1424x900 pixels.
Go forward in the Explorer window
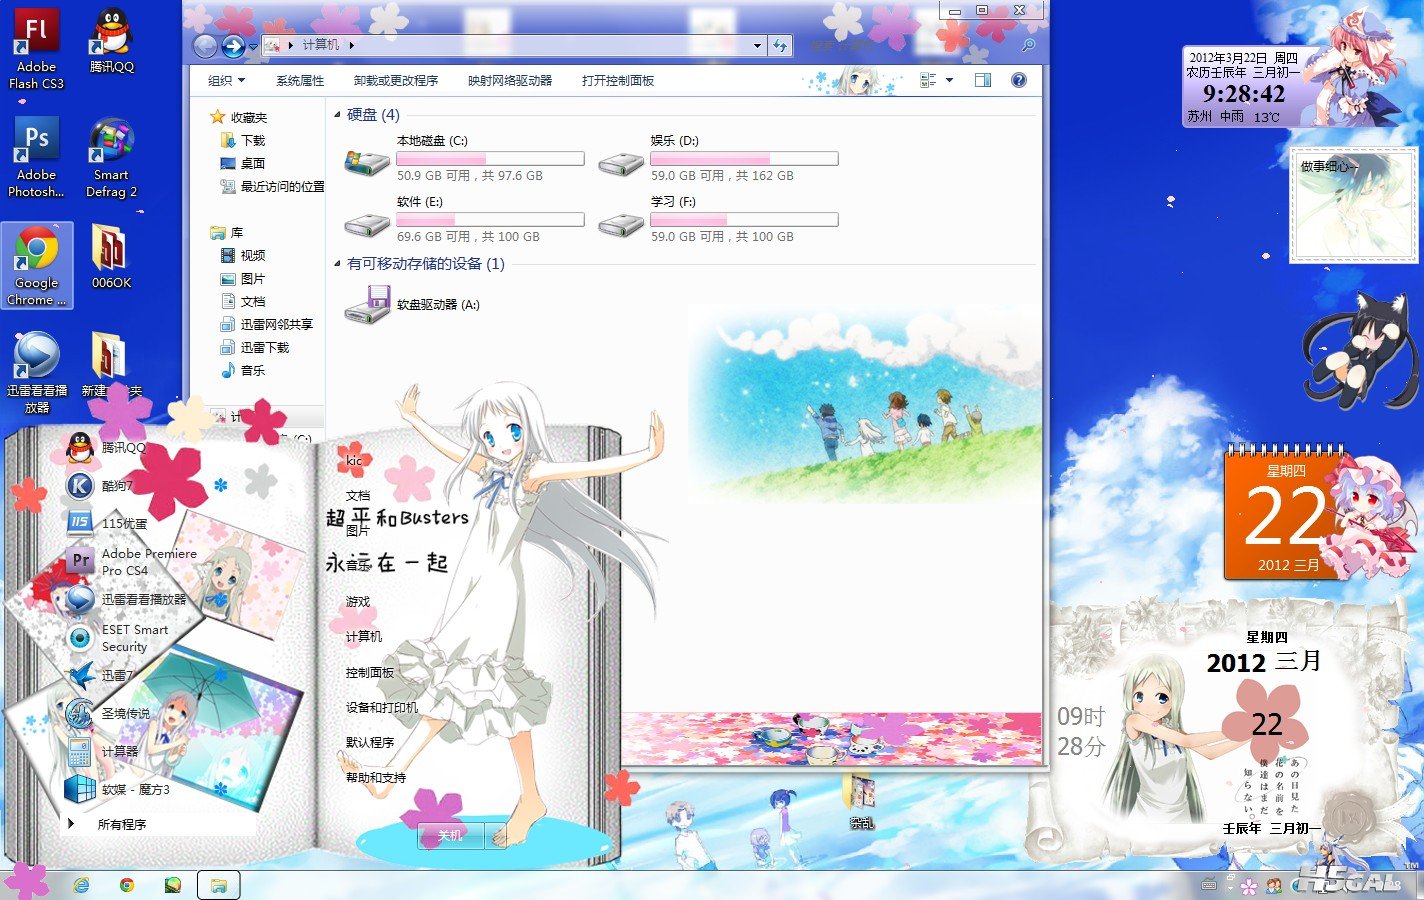tap(233, 46)
